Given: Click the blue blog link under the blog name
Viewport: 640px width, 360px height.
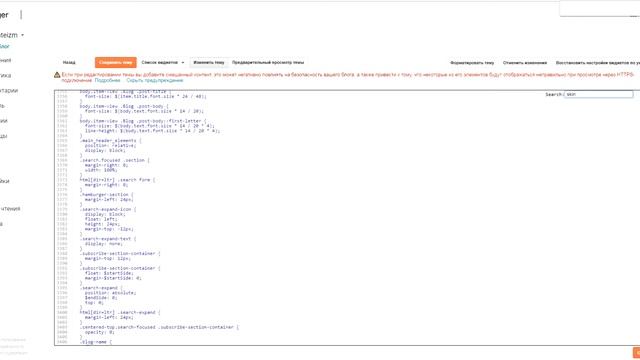Looking at the screenshot, I should coord(4,46).
